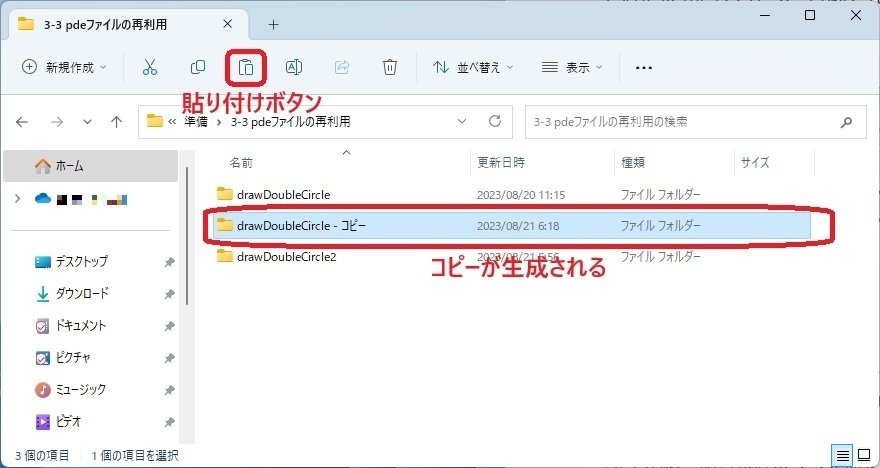The image size is (880, 468).
Task: Open recent locations chevron dropdown
Action: (87, 122)
